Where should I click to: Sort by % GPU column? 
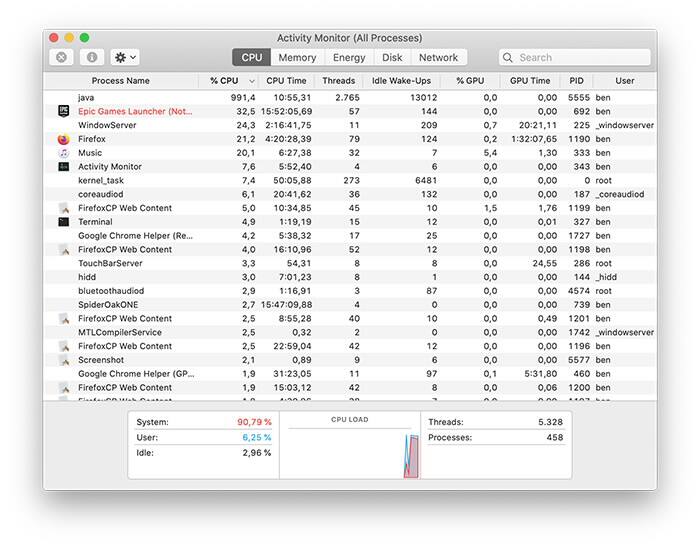470,81
